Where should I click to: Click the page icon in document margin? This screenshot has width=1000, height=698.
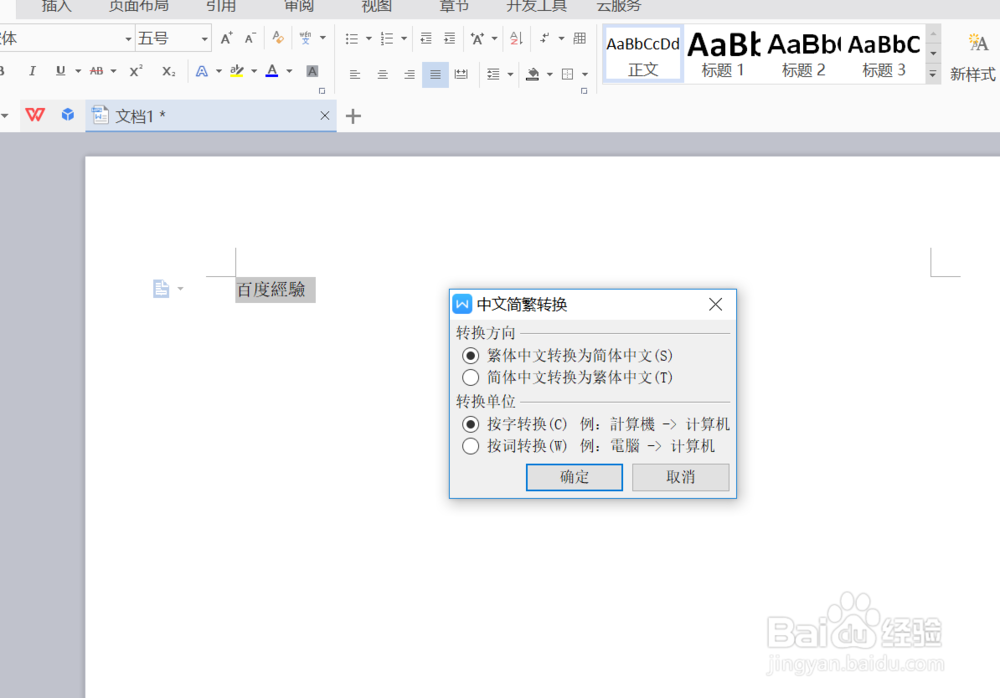[161, 289]
